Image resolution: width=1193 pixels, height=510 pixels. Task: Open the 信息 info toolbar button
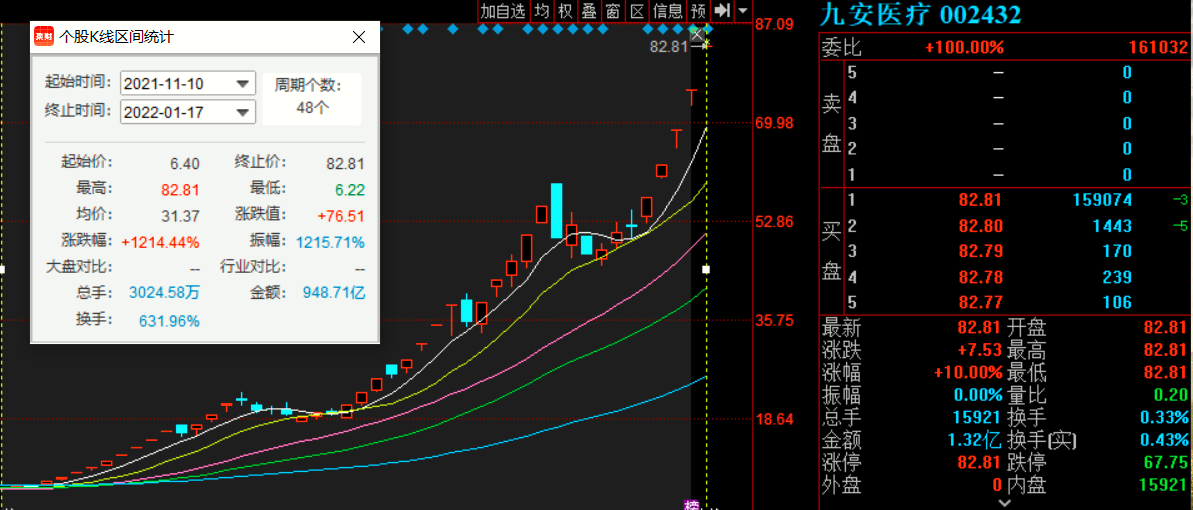point(668,11)
